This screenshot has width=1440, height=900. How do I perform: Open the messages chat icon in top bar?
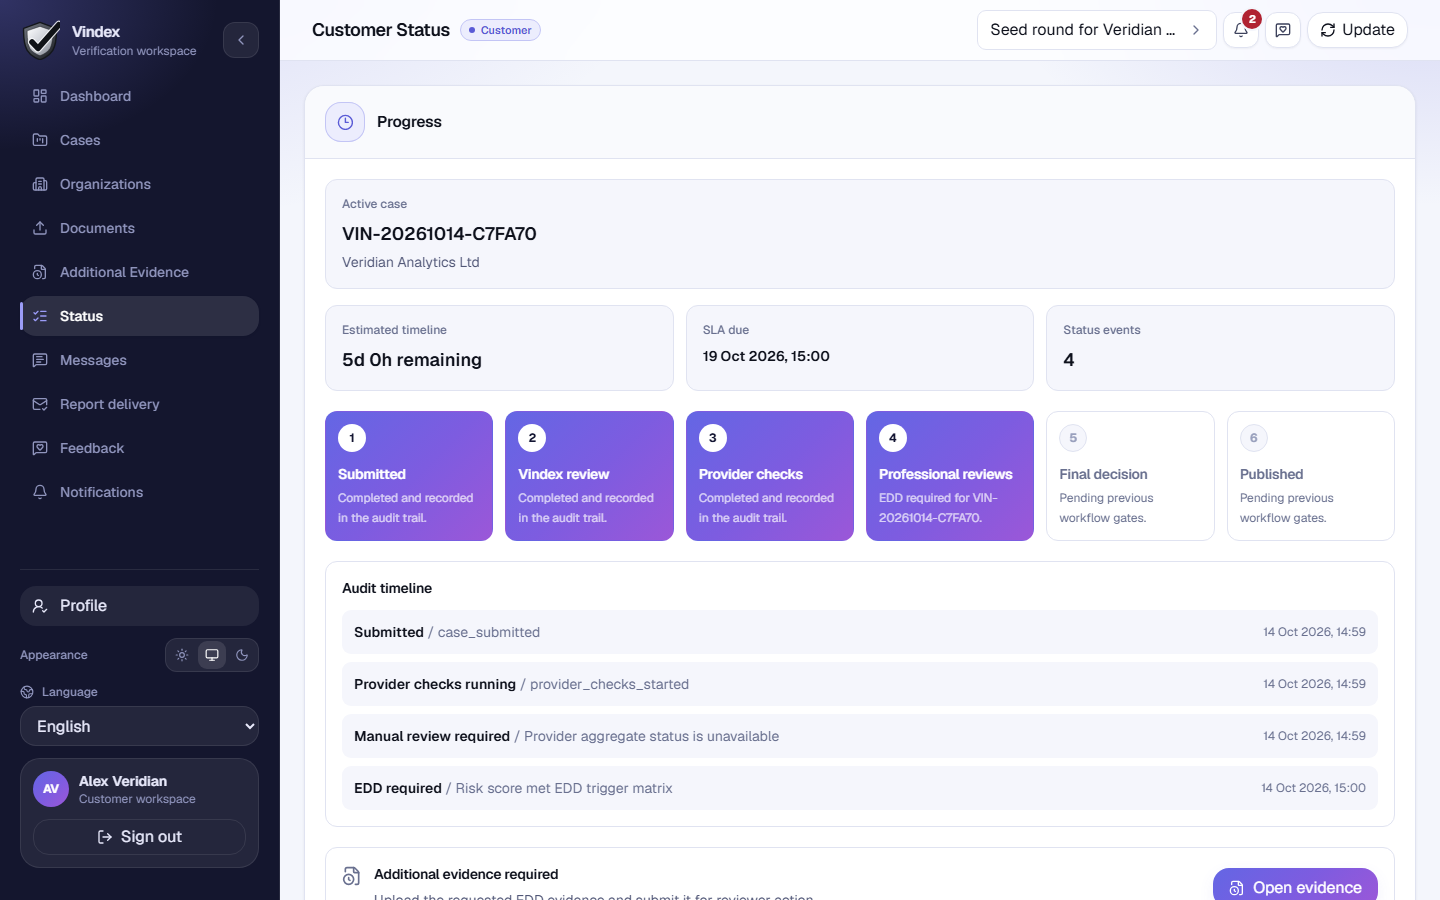click(x=1283, y=30)
